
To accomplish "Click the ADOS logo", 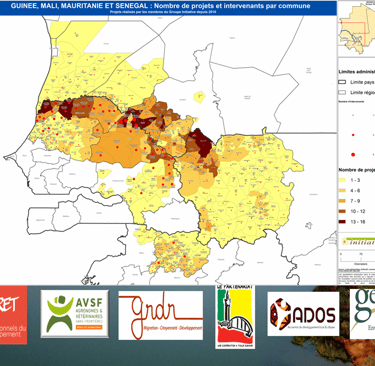I will pos(303,314).
